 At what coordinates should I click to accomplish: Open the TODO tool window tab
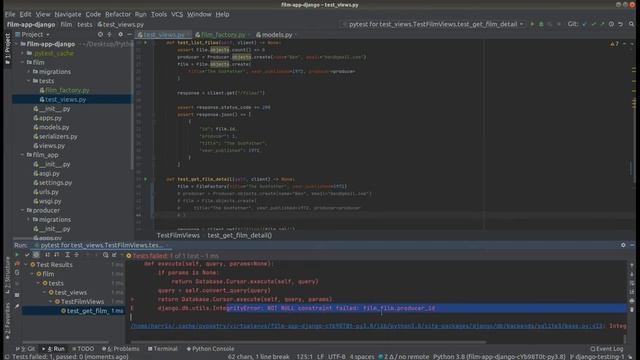pyautogui.click(x=83, y=349)
